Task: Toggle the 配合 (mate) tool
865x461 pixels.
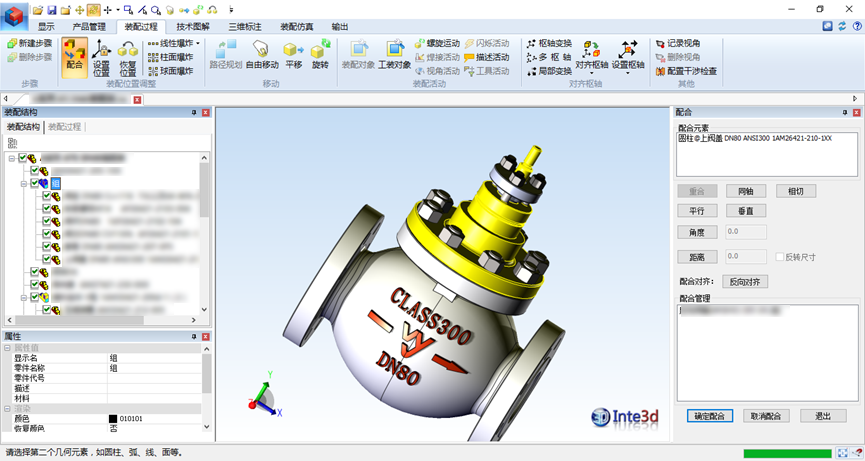Action: click(x=74, y=58)
